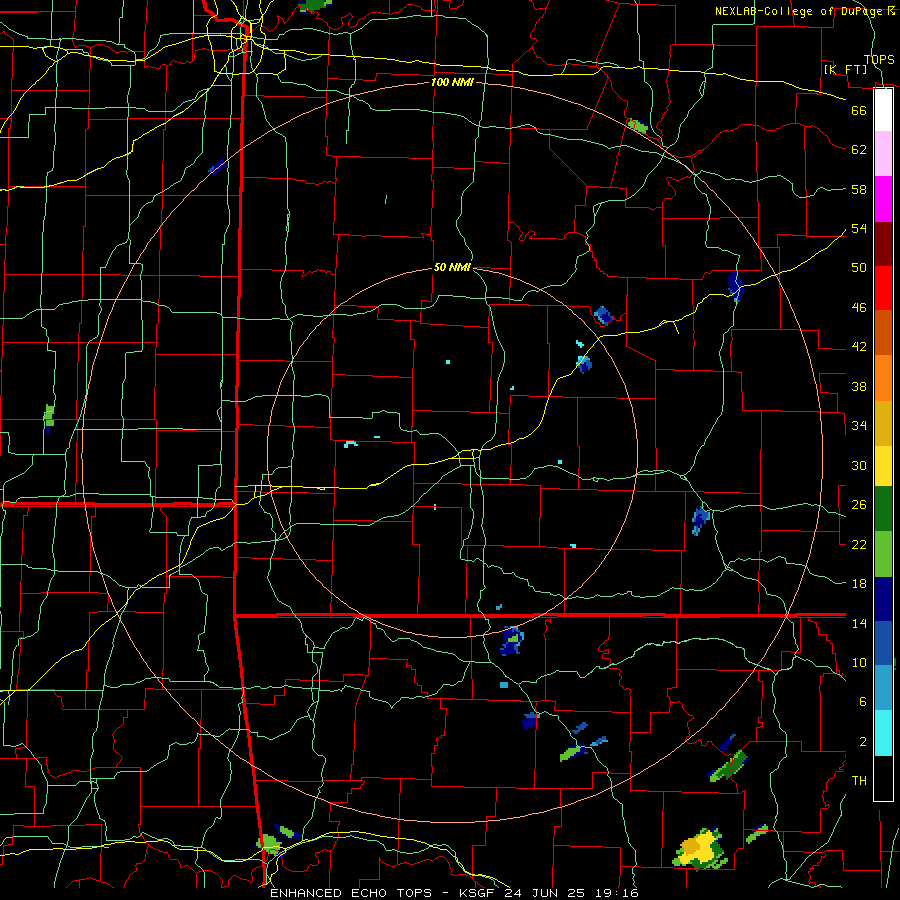
Task: Click the 6 legend scale number
Action: (x=862, y=701)
